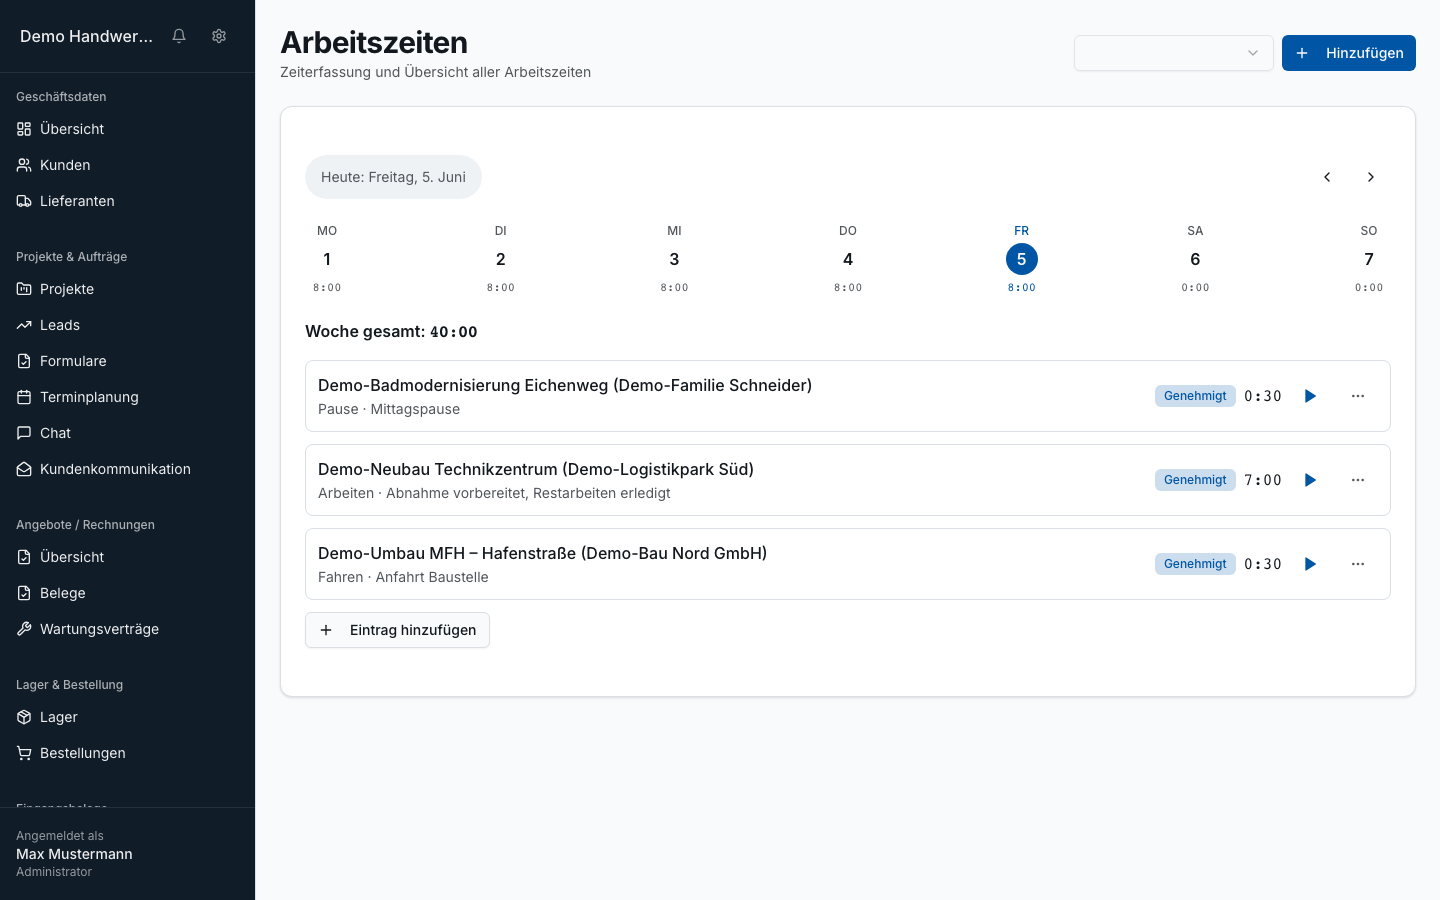Click the Lieferanten truck icon
The image size is (1440, 900).
24,201
